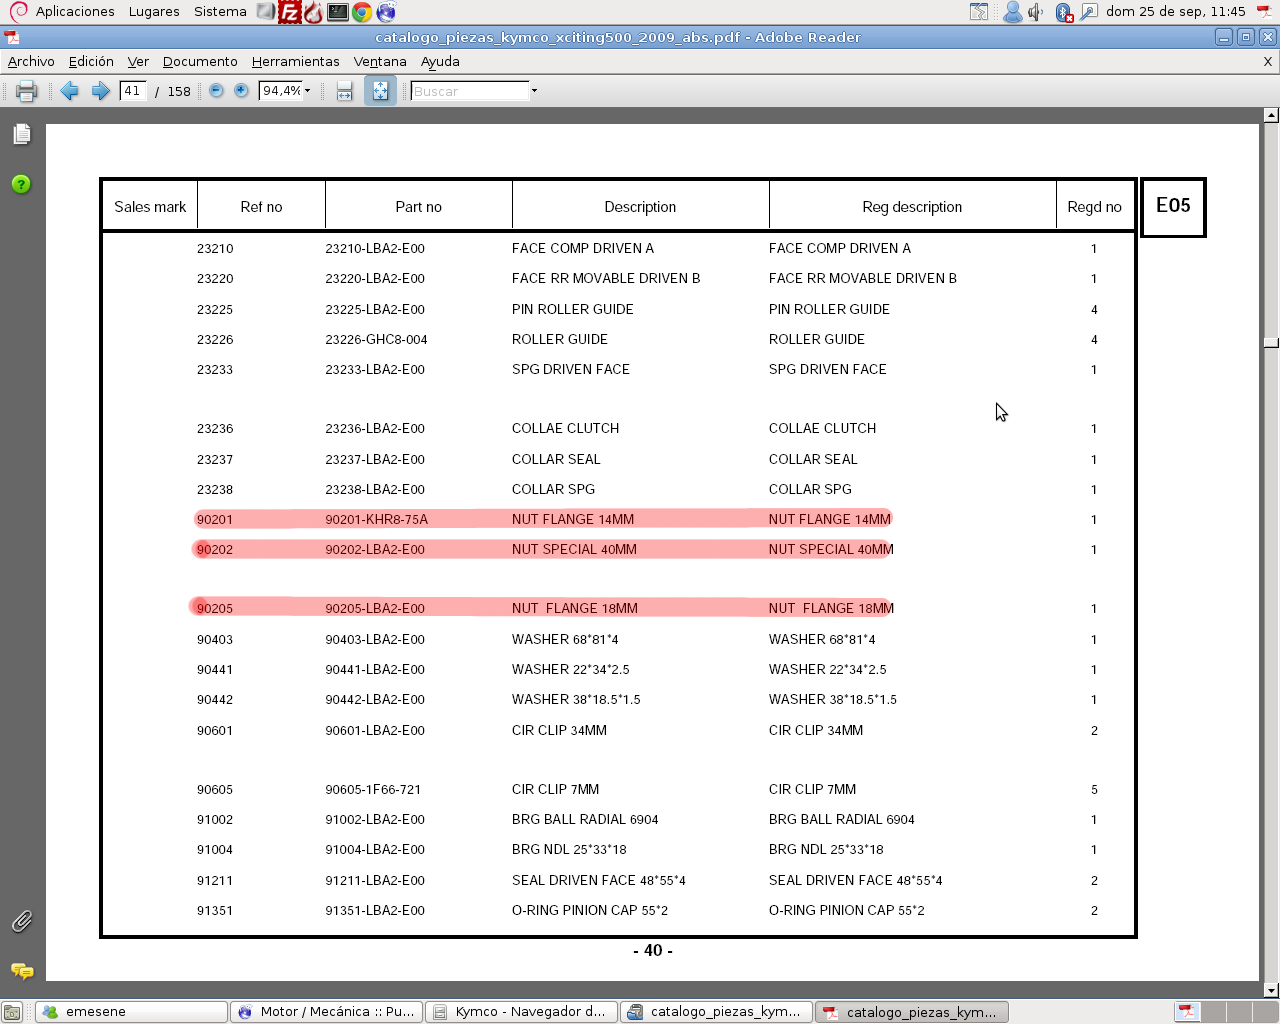Toggle the fit full page view button
Viewport: 1280px width, 1024px height.
(380, 91)
